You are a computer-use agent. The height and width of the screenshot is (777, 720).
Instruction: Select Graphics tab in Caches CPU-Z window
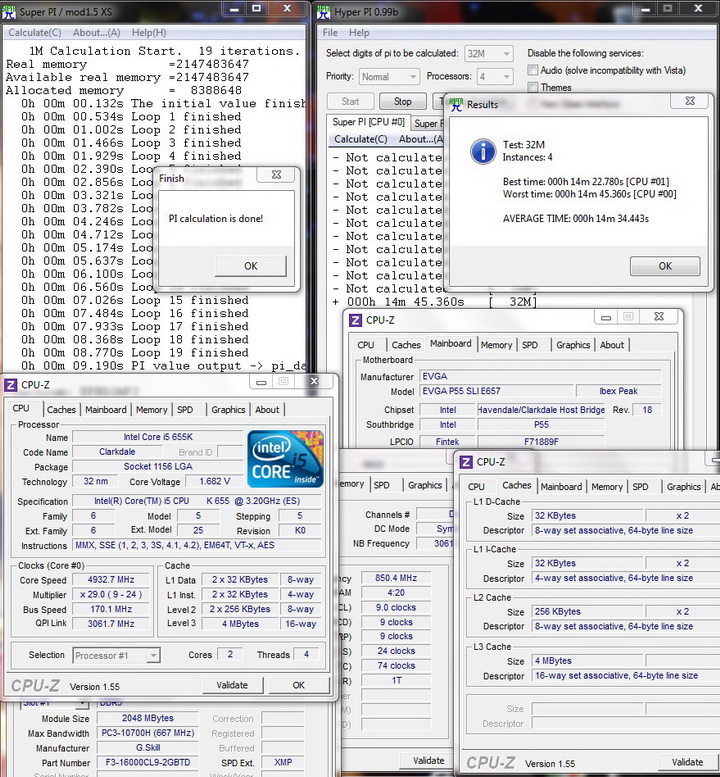(683, 487)
